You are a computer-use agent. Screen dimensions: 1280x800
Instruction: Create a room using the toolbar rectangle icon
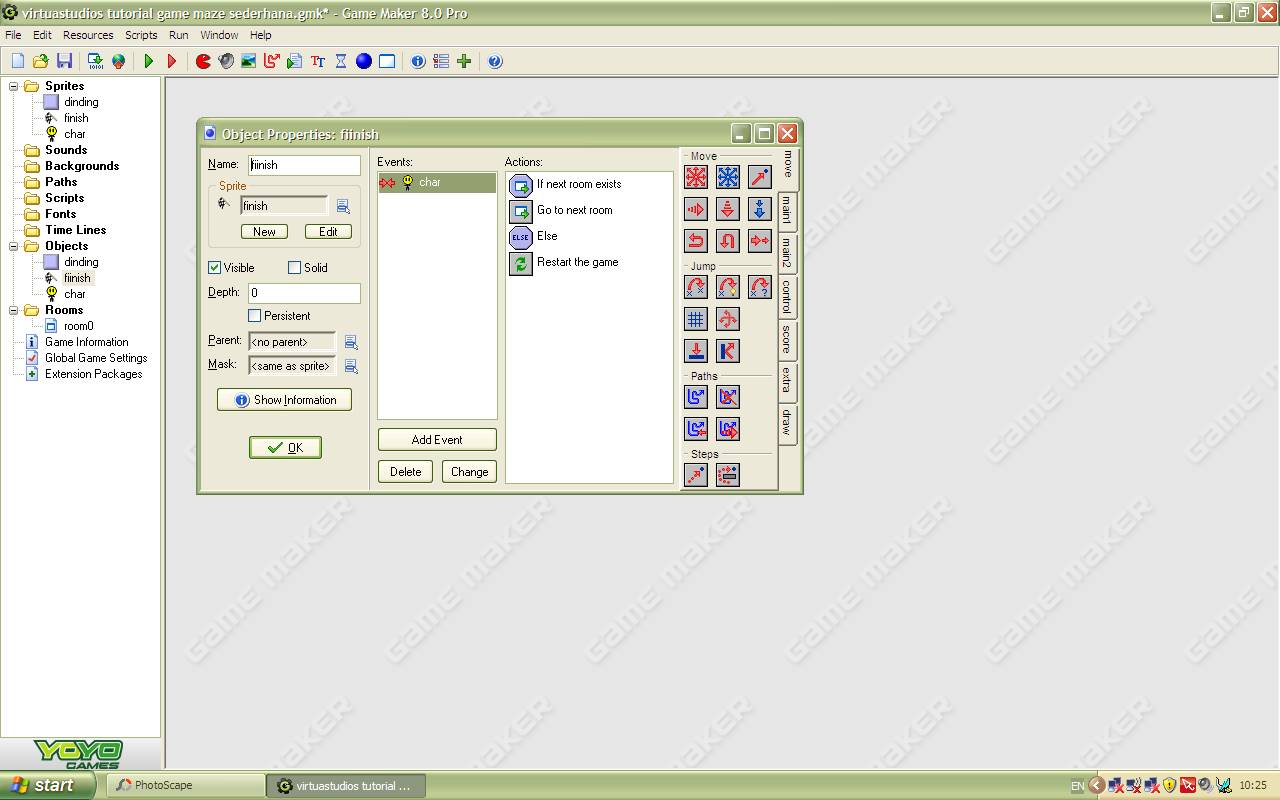point(387,61)
